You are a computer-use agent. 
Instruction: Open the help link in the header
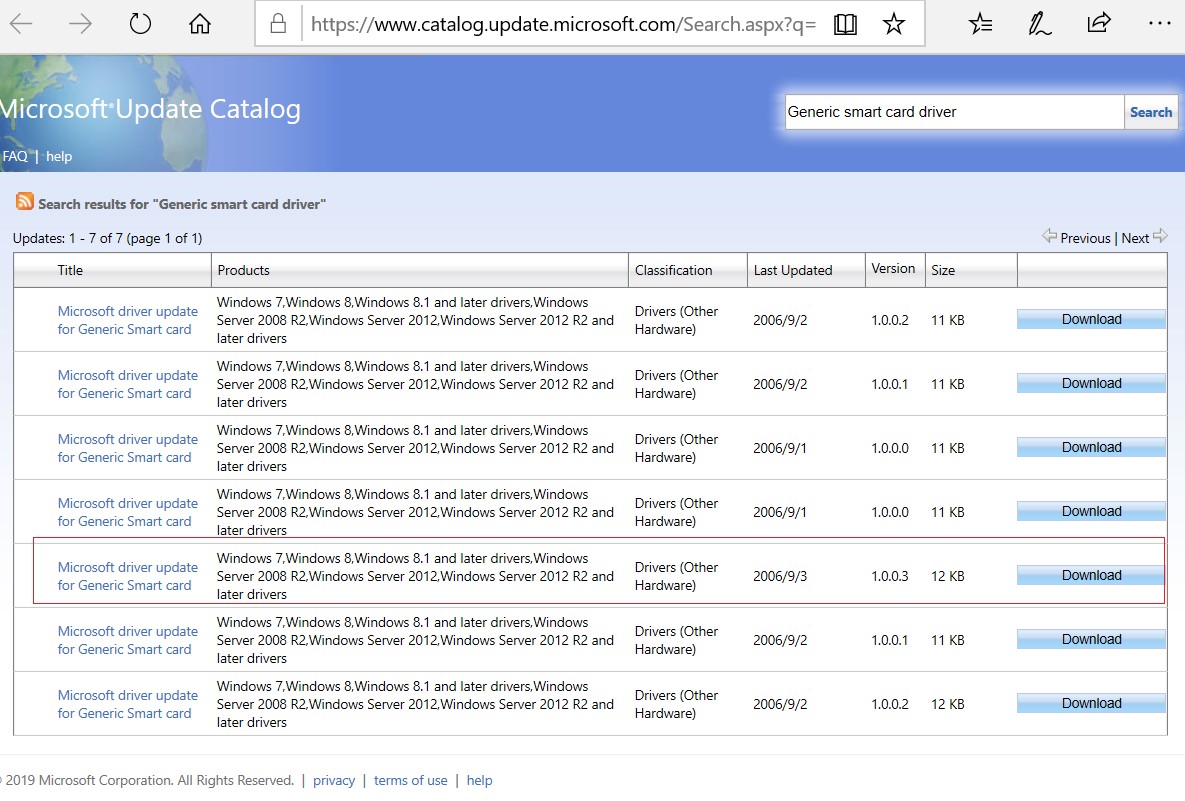59,156
